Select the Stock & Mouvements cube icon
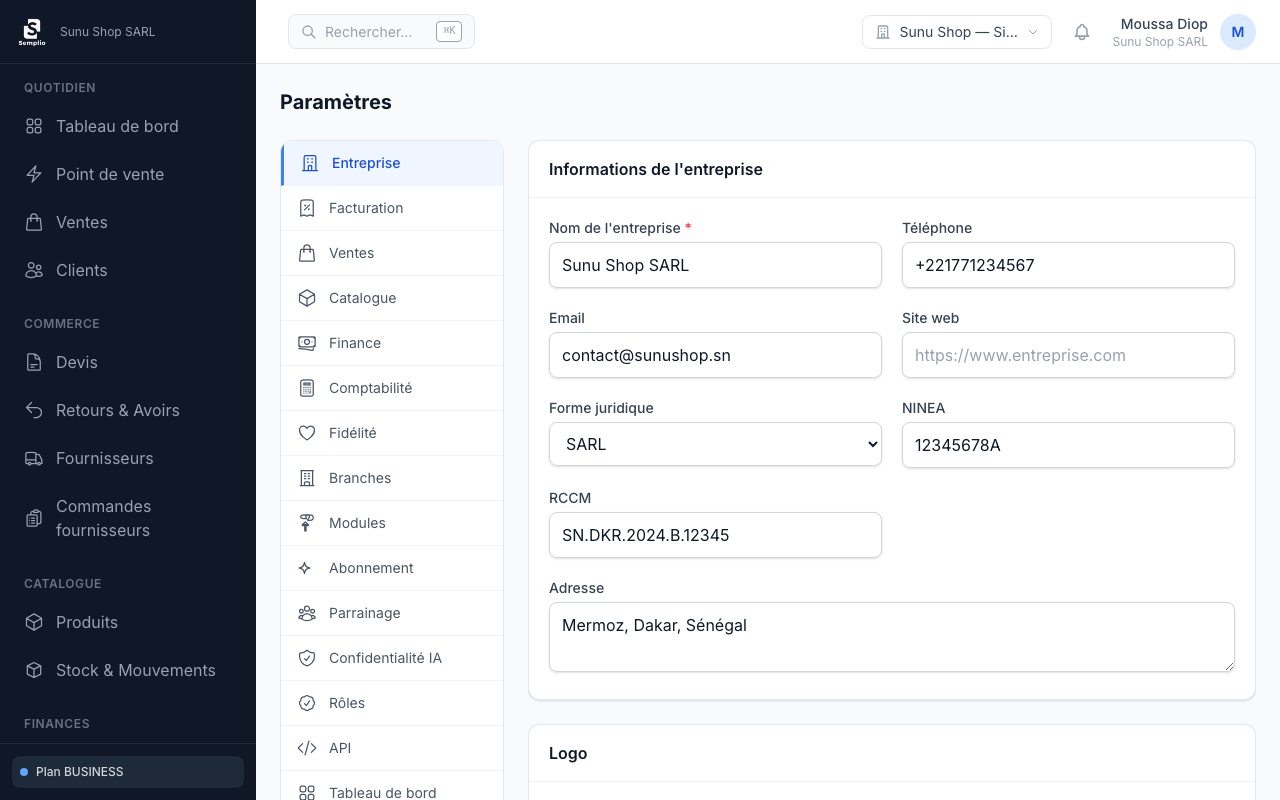 (x=32, y=670)
